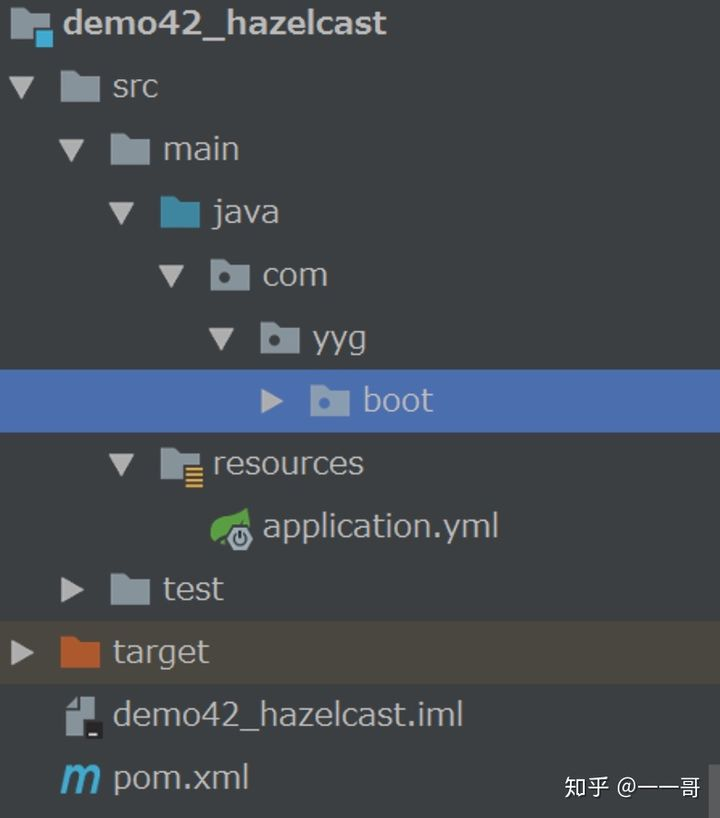Image resolution: width=720 pixels, height=818 pixels.
Task: Select the target label in the tree
Action: click(x=161, y=653)
